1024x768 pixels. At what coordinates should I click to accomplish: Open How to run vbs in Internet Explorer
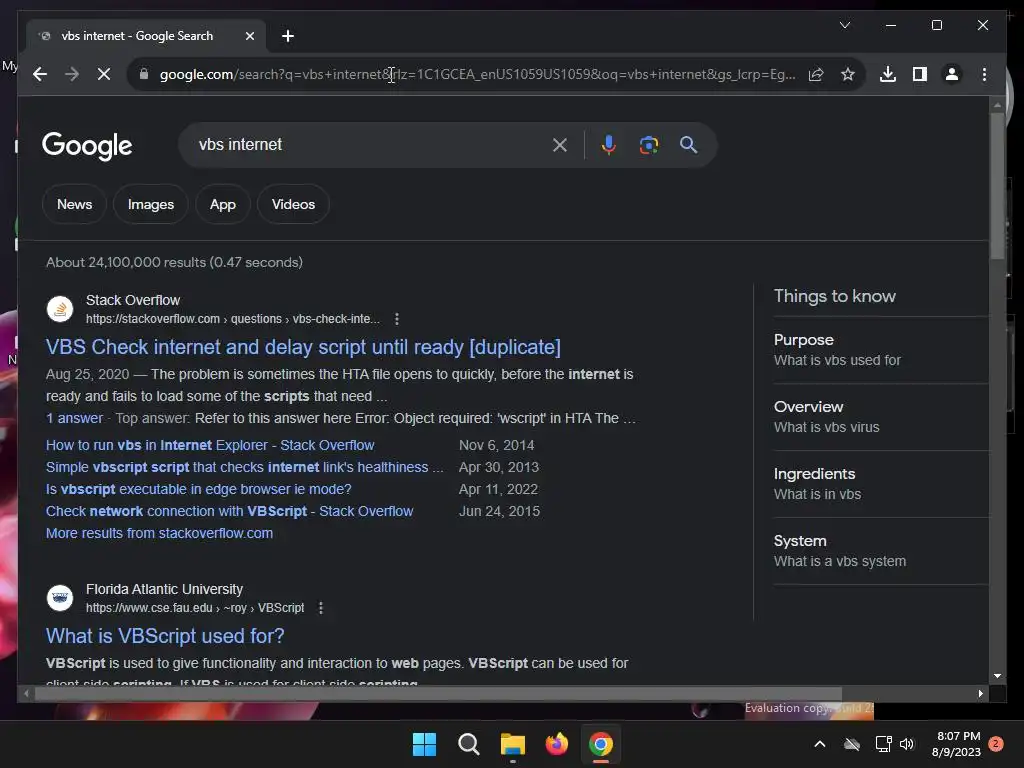click(x=210, y=445)
